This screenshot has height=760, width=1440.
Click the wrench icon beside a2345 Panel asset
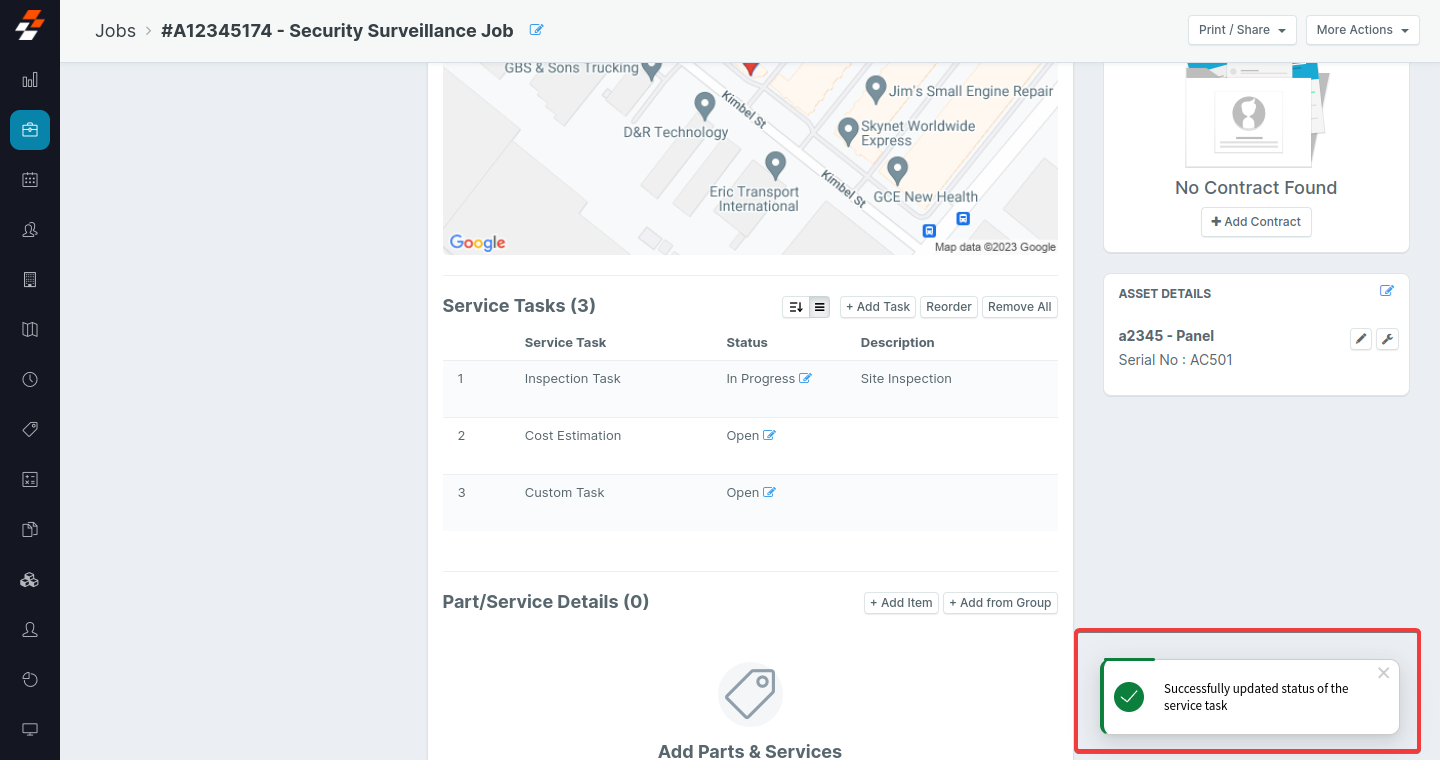click(1387, 339)
